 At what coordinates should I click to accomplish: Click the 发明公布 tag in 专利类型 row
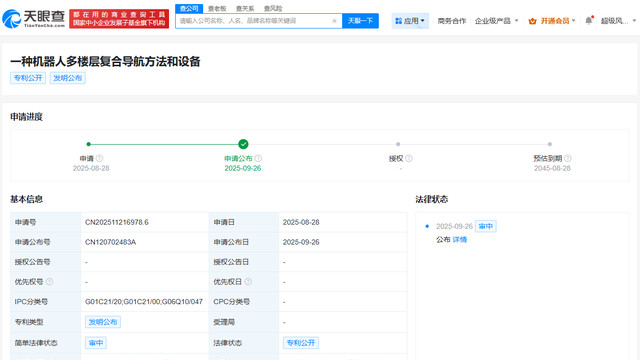tap(103, 322)
